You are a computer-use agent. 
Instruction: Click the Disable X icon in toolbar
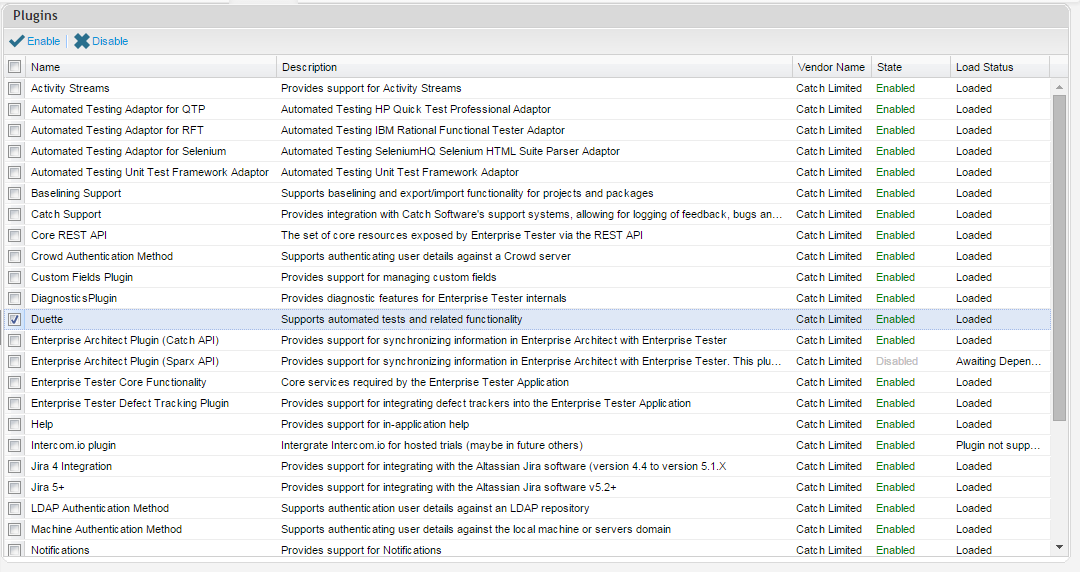(82, 41)
